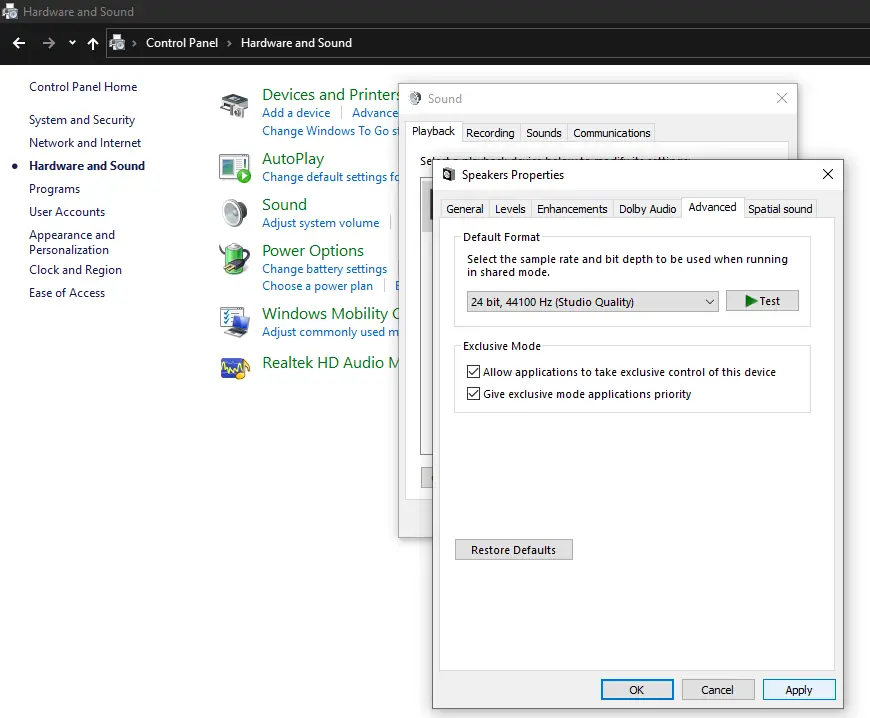Open the AutoPlay heading link

(x=293, y=159)
